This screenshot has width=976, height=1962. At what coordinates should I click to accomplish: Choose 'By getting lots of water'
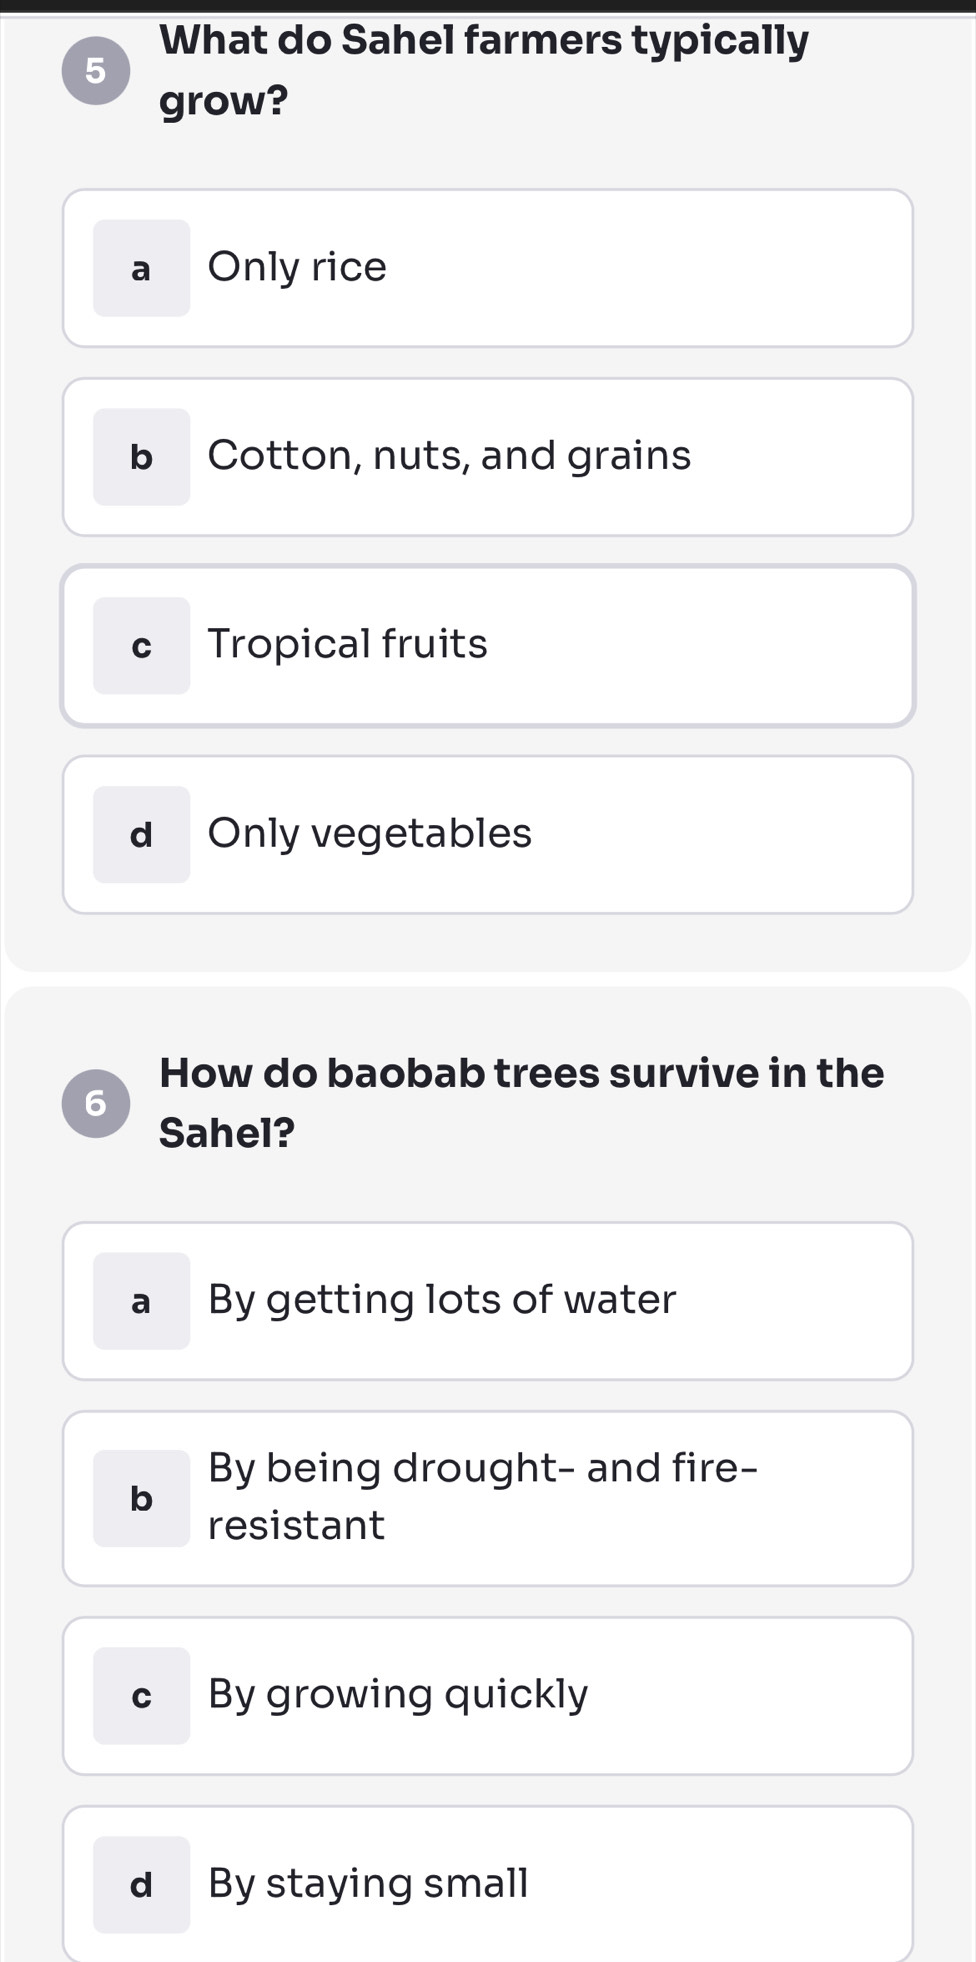tap(487, 1301)
